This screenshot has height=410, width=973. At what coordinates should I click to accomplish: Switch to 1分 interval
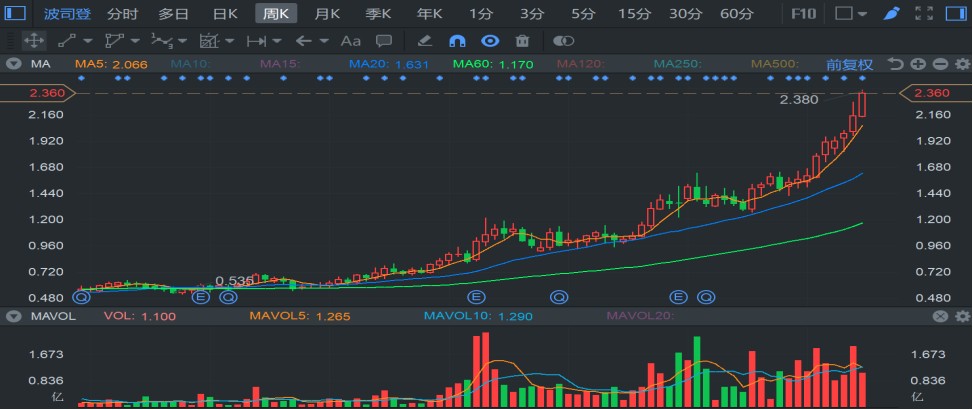tap(480, 14)
